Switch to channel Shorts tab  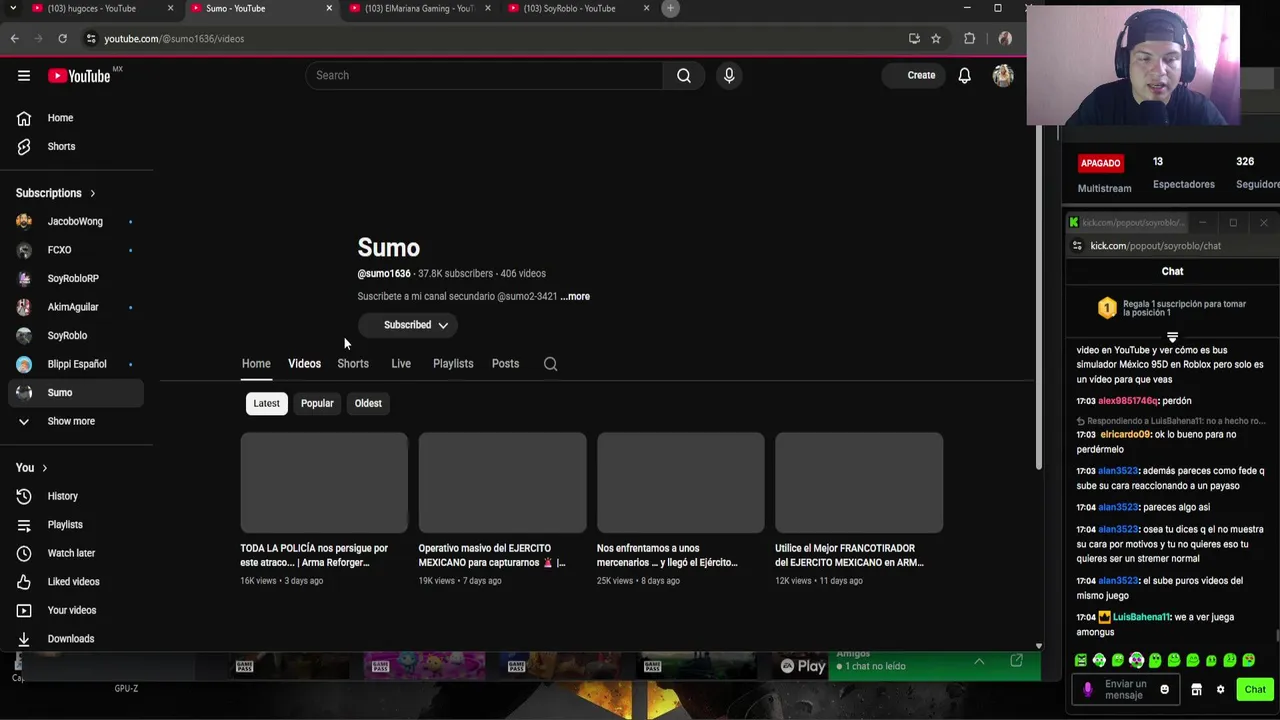point(353,364)
